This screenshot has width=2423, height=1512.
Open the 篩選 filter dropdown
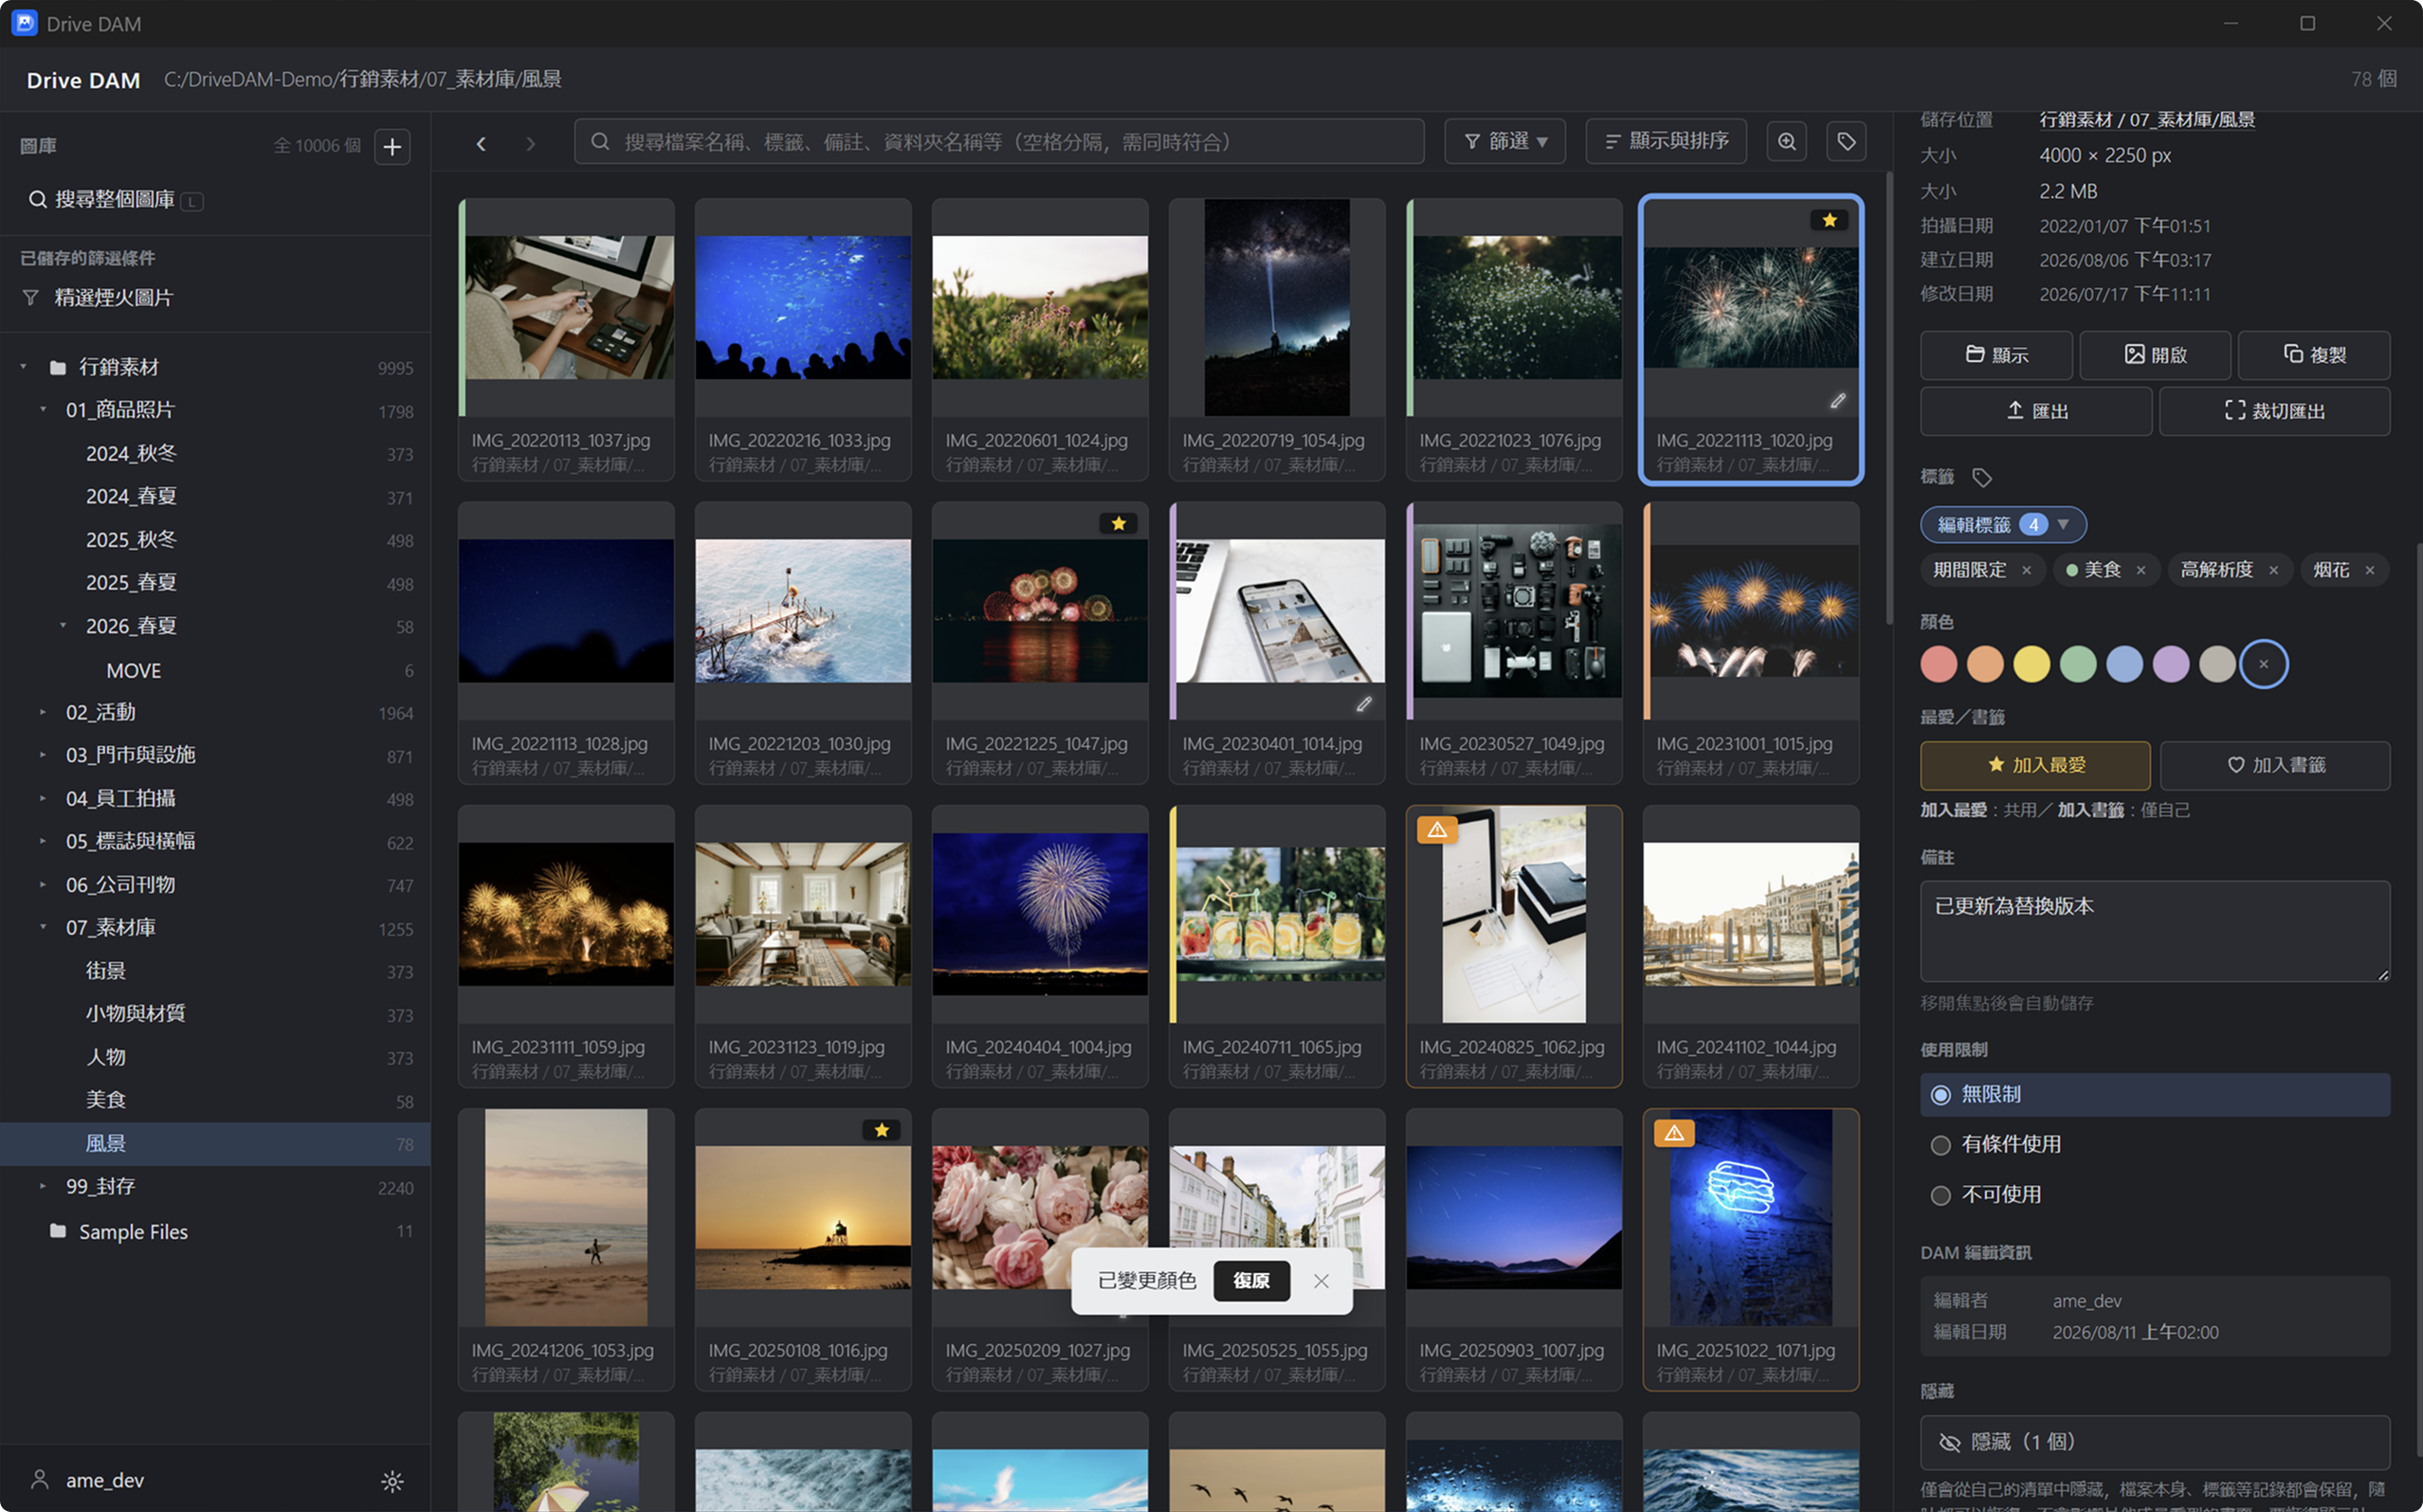pos(1504,142)
